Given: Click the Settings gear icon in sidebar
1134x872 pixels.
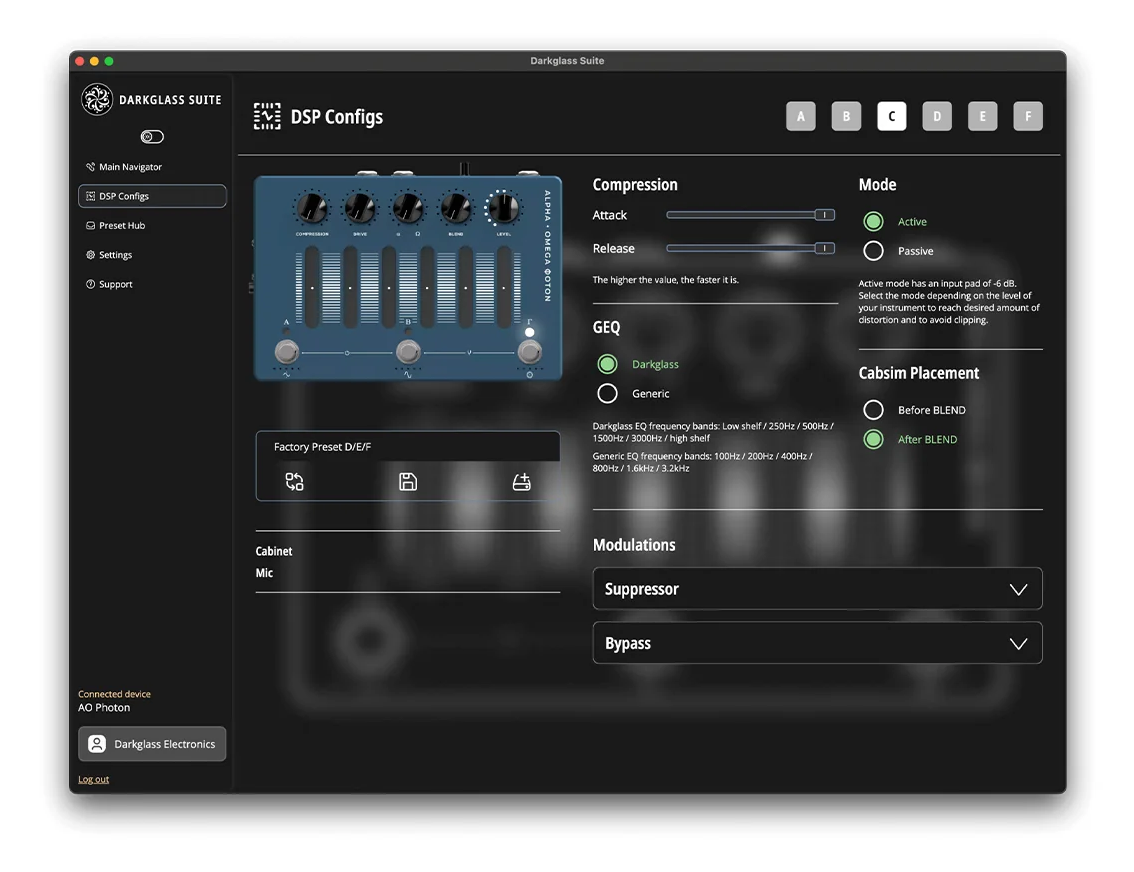Looking at the screenshot, I should tap(90, 255).
